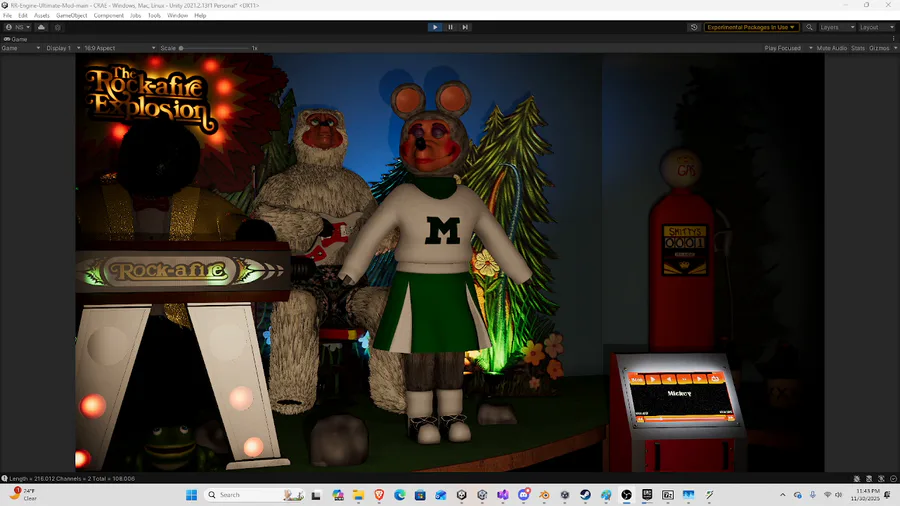Open Visual Studio from the taskbar
Screen dimensions: 900x506
click(503, 495)
